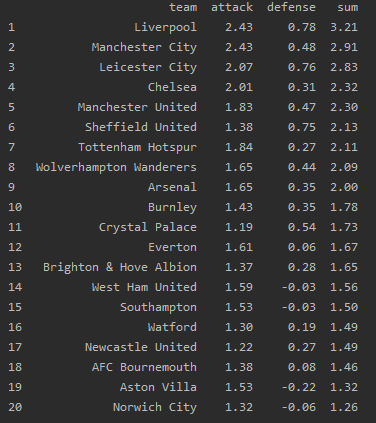Screen dimensions: 376x423
Task: Select the Liverpool team name
Action: pyautogui.click(x=166, y=27)
